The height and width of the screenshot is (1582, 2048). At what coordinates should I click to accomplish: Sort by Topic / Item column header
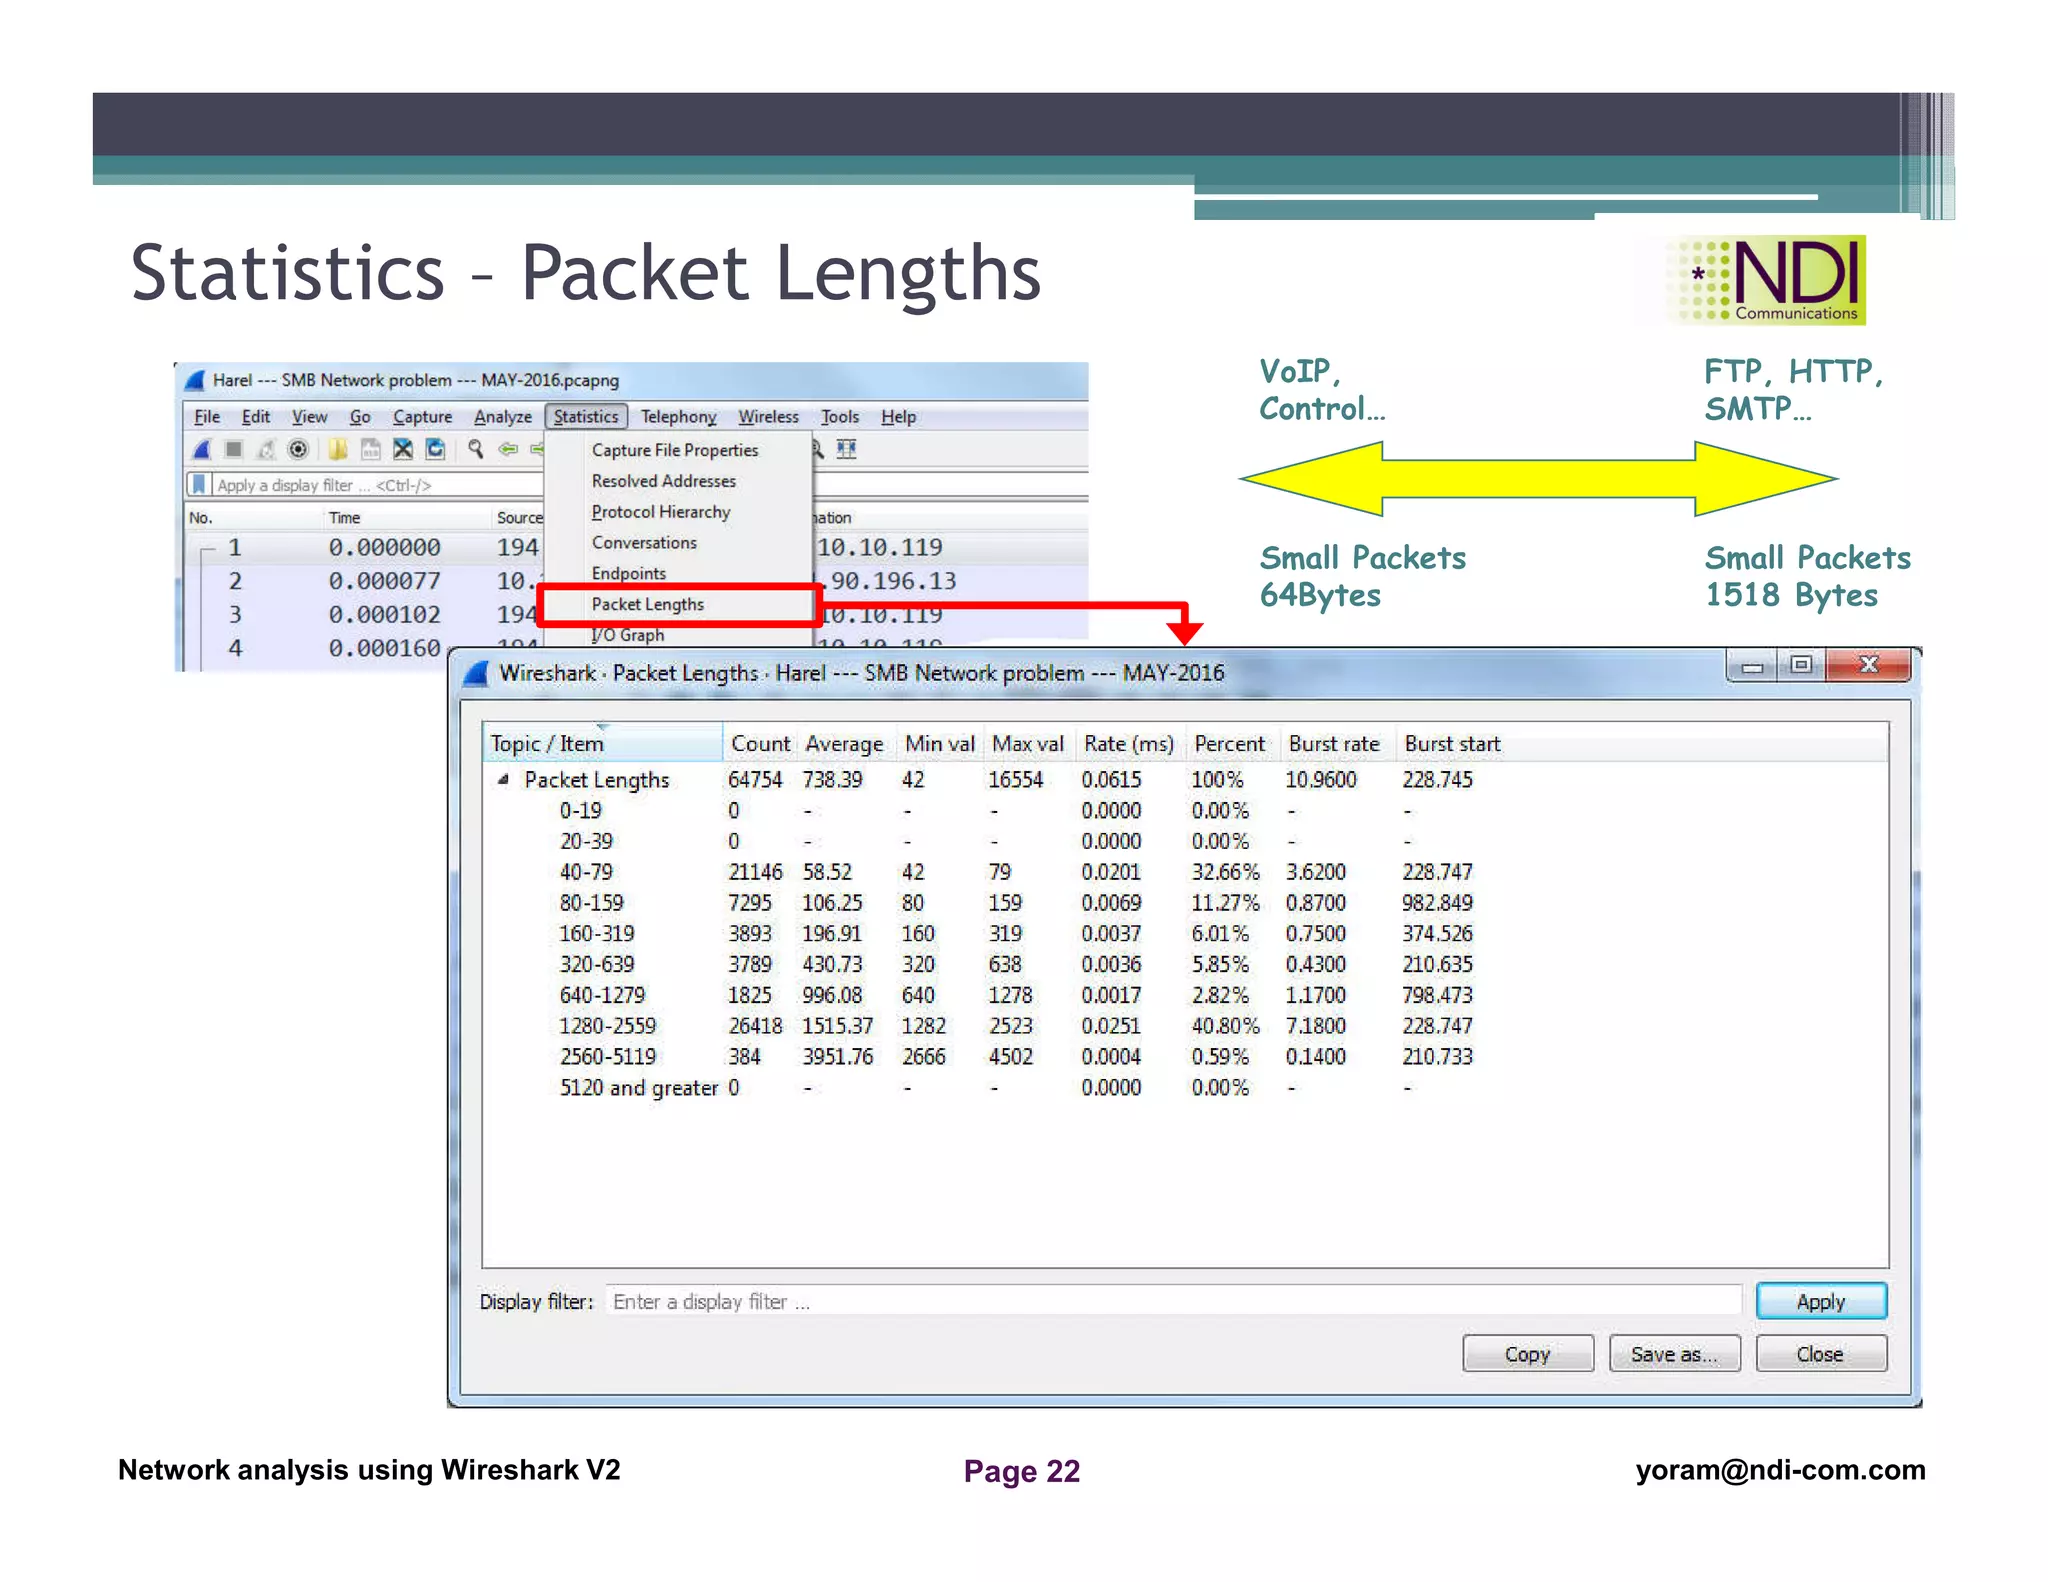[x=603, y=743]
